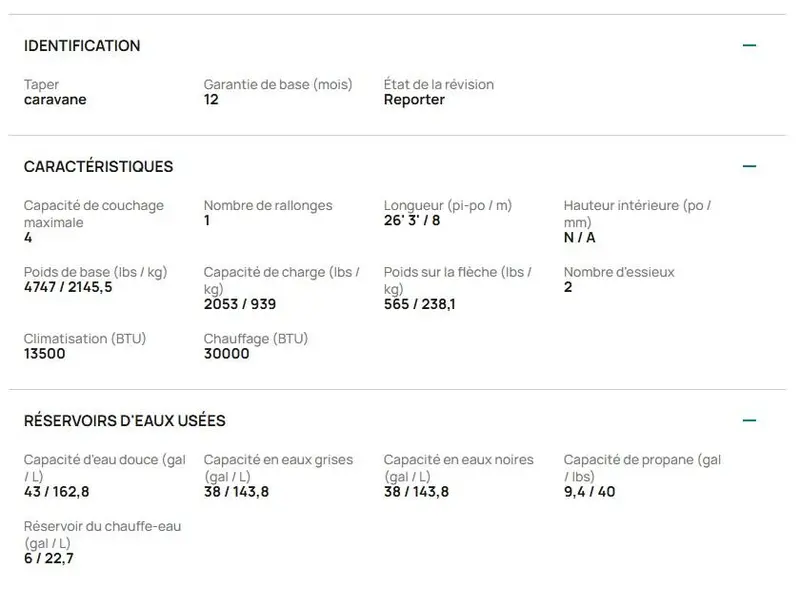Collapse the Identification section minus icon
The image size is (800, 600).
pyautogui.click(x=749, y=45)
